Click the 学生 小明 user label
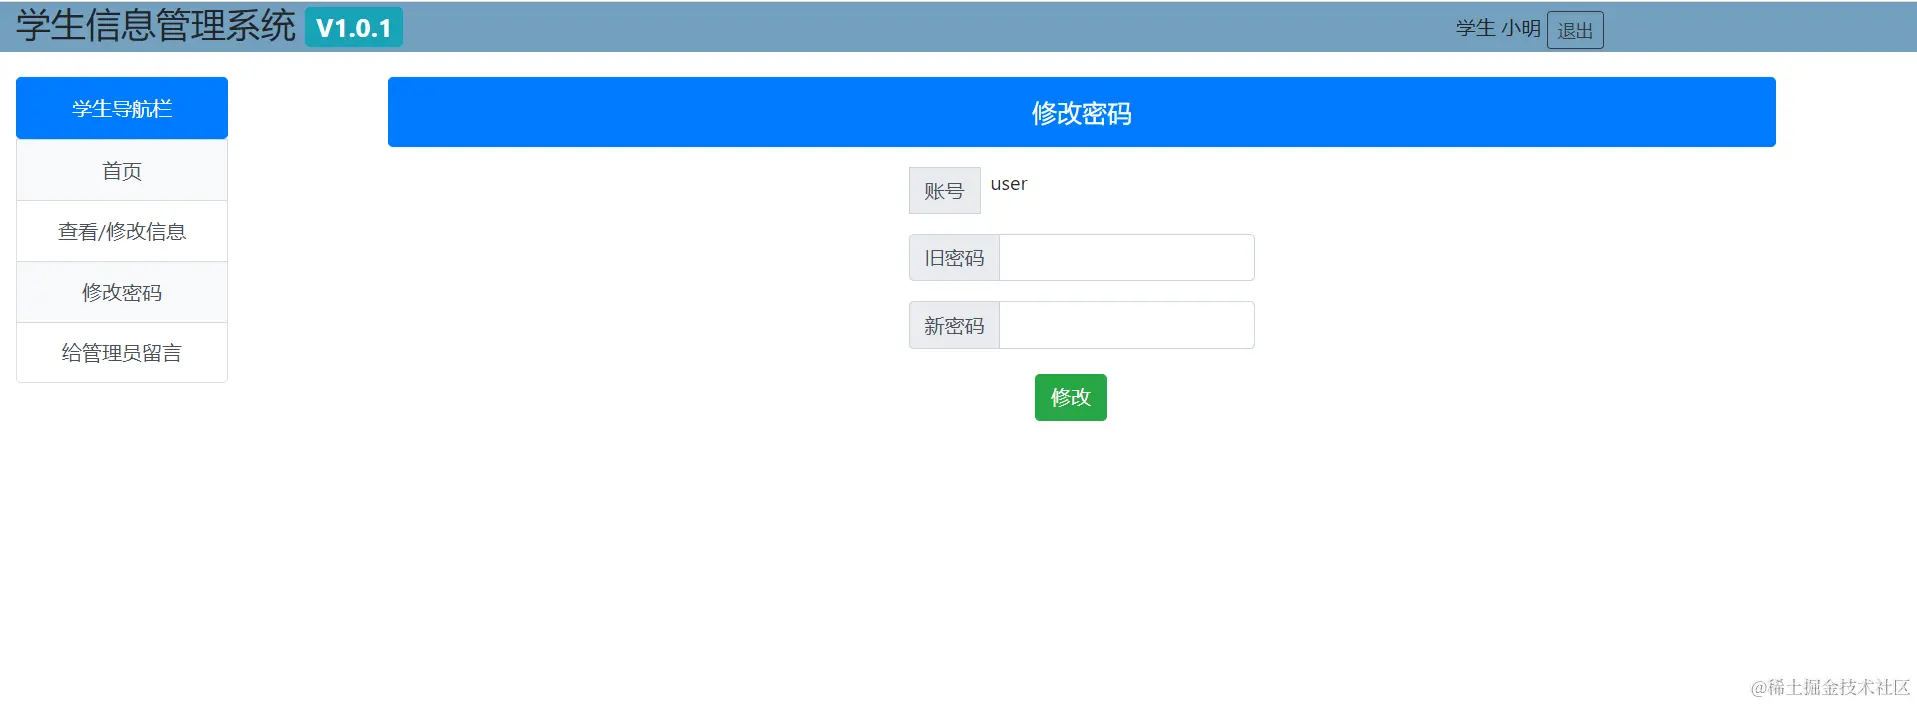The width and height of the screenshot is (1917, 704). click(1498, 28)
